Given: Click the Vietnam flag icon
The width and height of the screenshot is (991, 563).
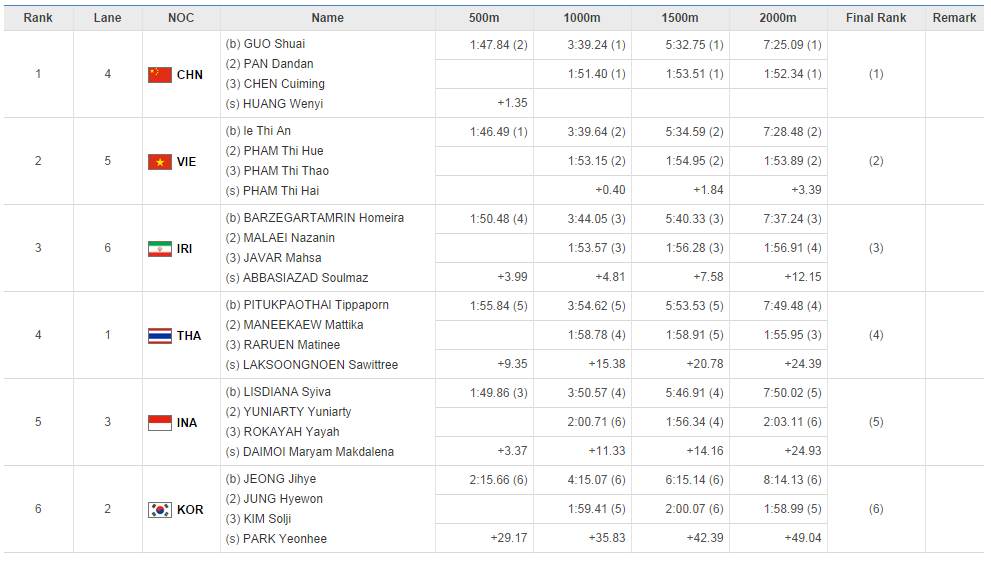Looking at the screenshot, I should coord(160,161).
